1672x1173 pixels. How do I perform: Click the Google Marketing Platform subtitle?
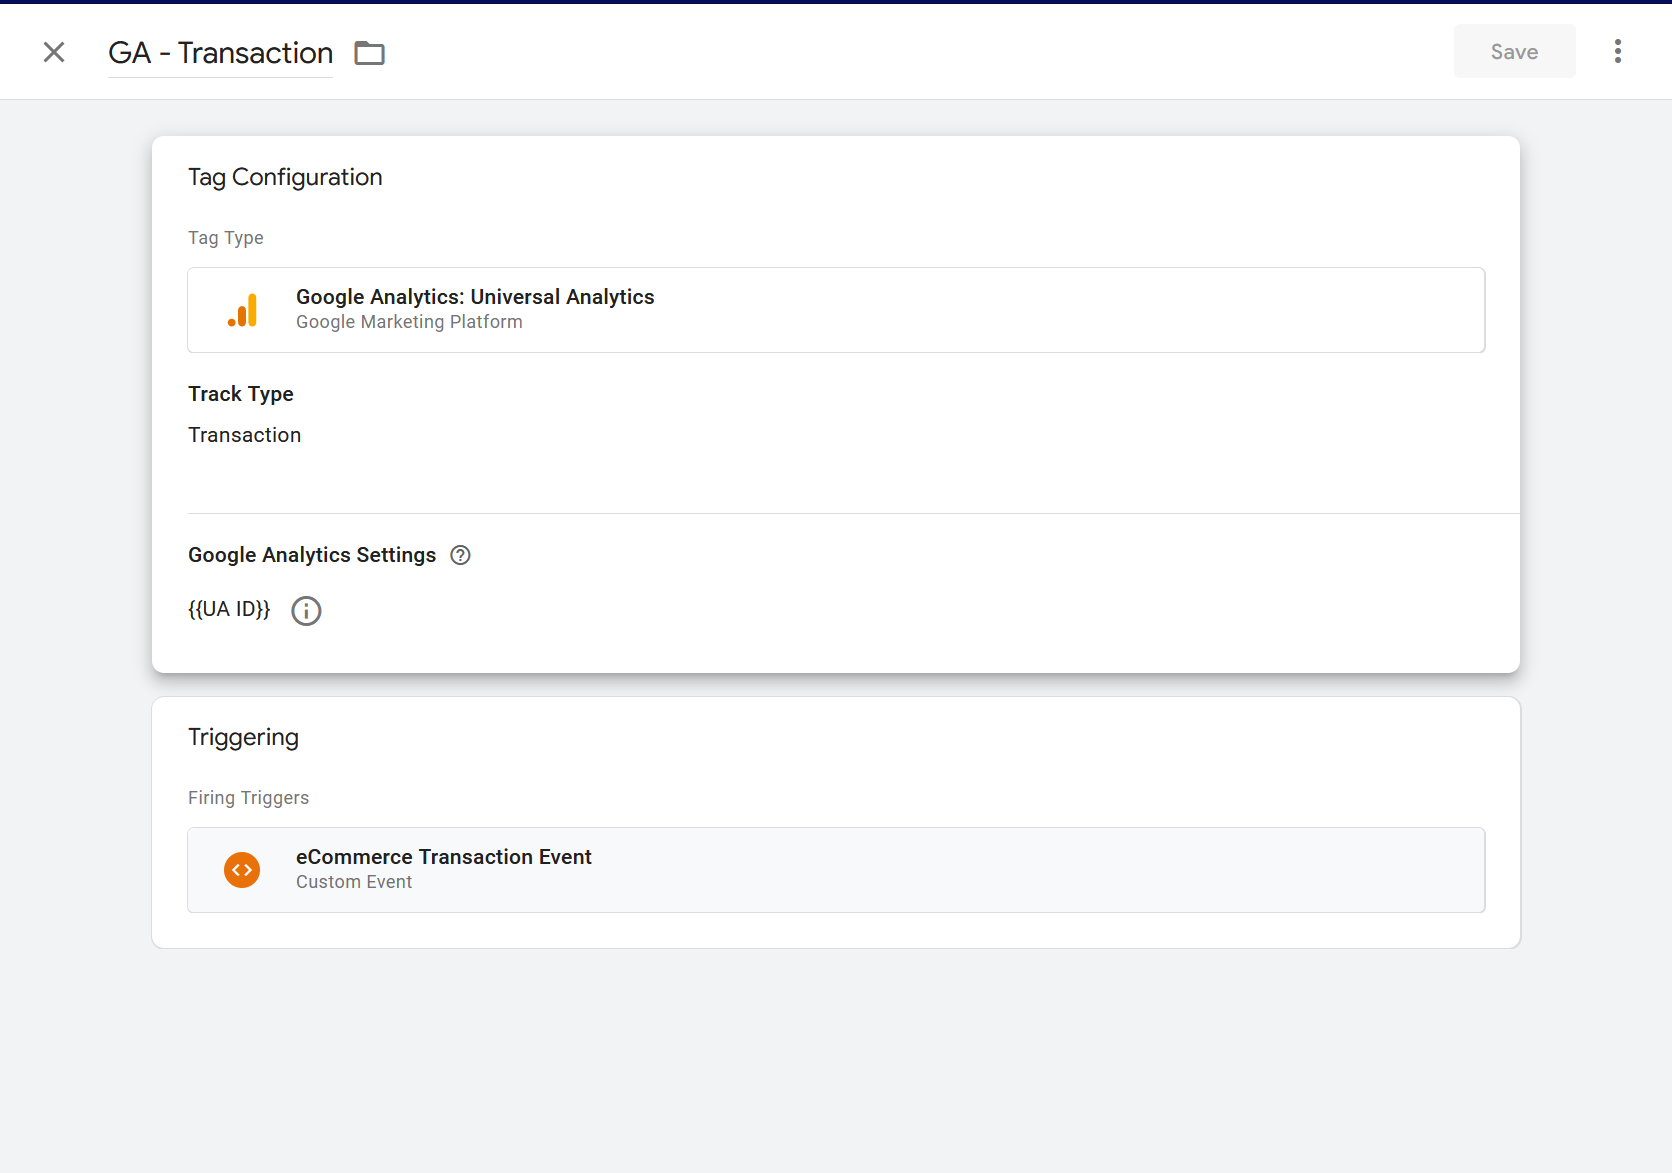point(409,322)
